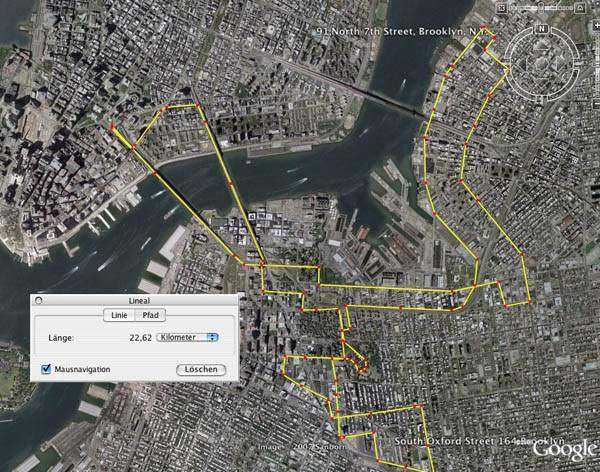Click the Kilometer dropdown's blue arrows

213,337
